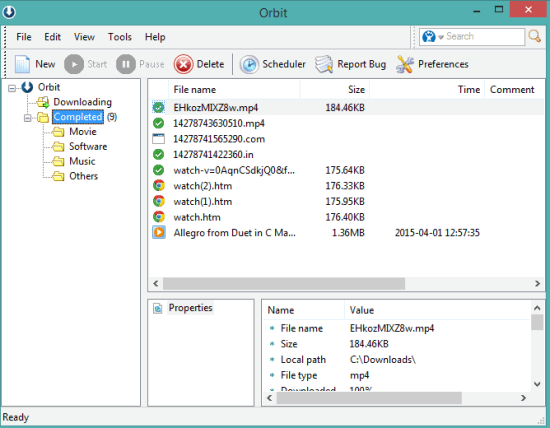The image size is (550, 428).
Task: Open the Edit menu
Action: tap(52, 37)
